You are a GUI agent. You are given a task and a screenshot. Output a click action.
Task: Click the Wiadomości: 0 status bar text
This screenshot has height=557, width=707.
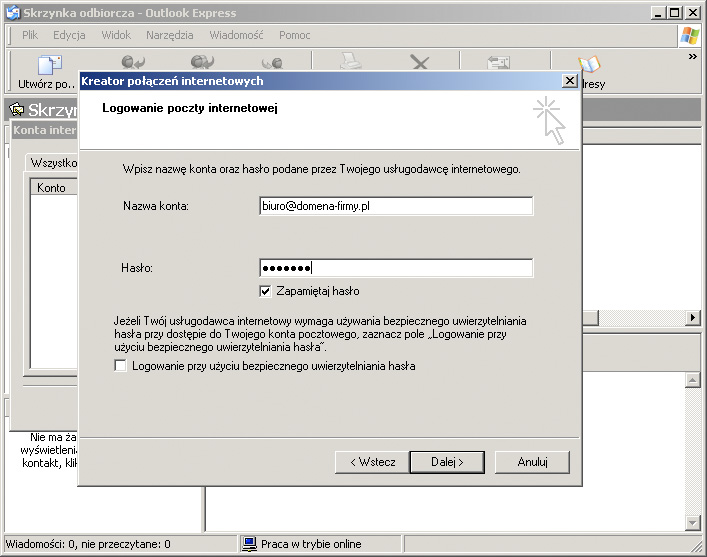tap(88, 544)
